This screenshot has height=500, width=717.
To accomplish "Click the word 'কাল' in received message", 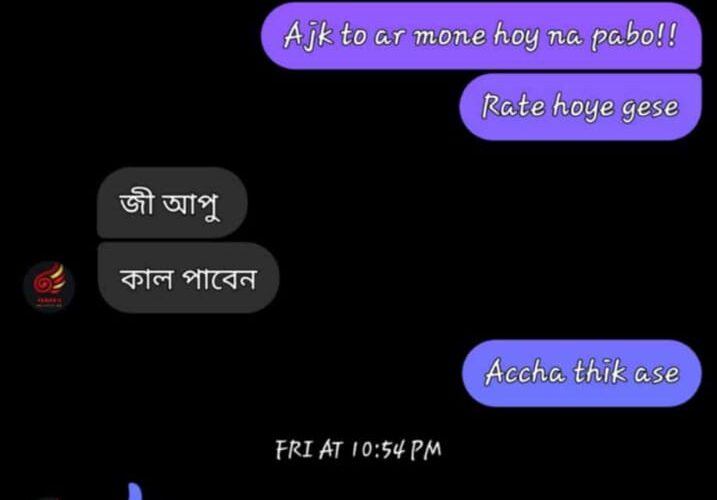I will click(147, 278).
